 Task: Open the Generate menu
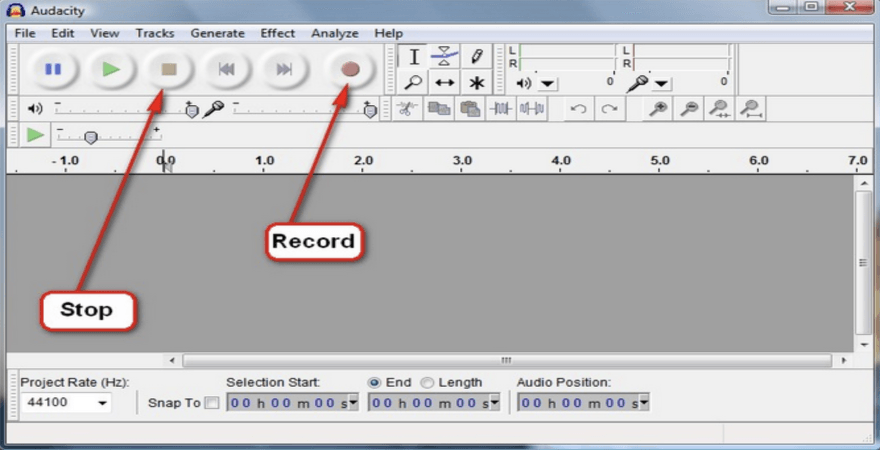click(x=217, y=33)
